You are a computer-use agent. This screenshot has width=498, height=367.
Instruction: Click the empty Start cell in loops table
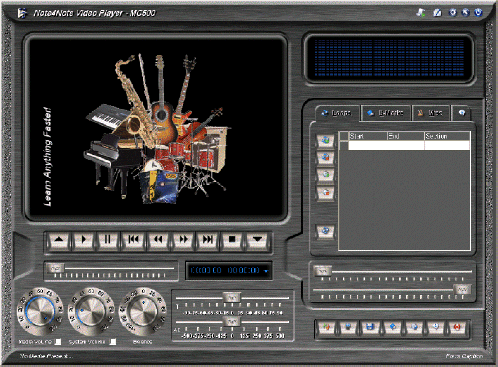[x=368, y=145]
